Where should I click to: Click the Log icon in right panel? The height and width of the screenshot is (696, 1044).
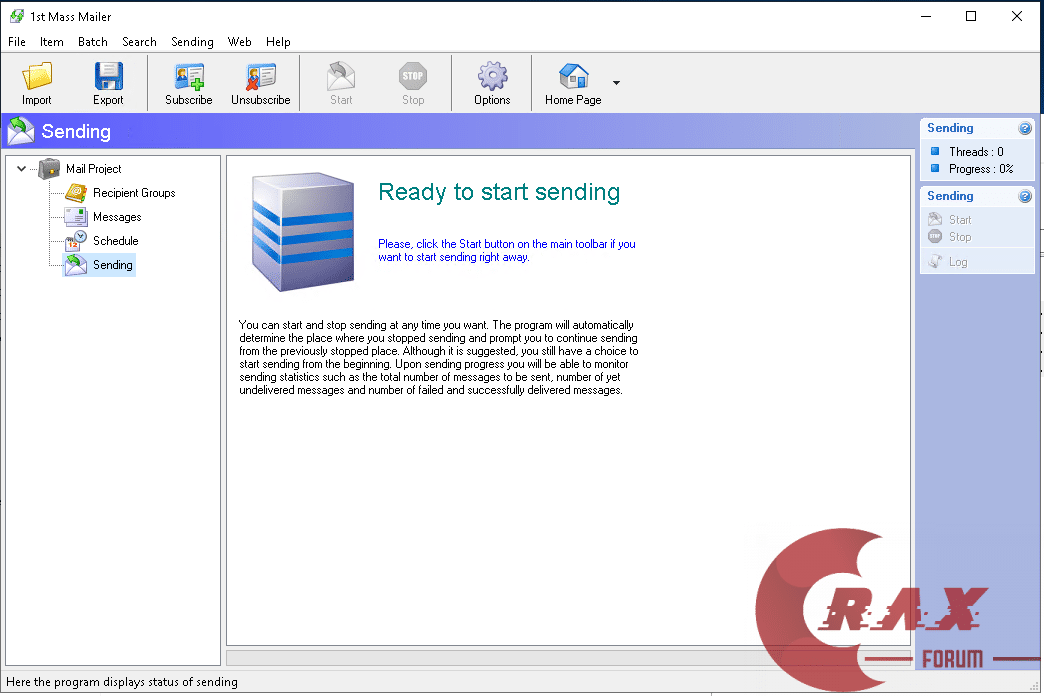(x=935, y=262)
